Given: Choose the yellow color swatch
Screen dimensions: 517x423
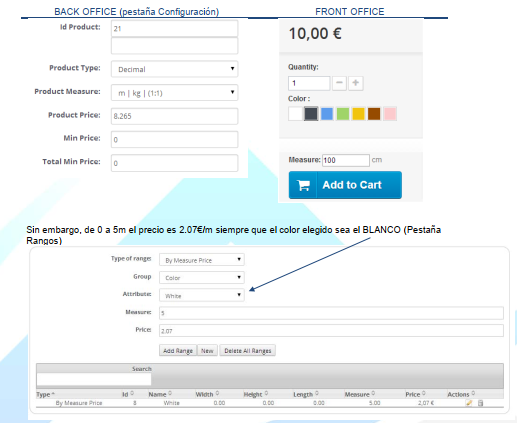Looking at the screenshot, I should point(358,114).
